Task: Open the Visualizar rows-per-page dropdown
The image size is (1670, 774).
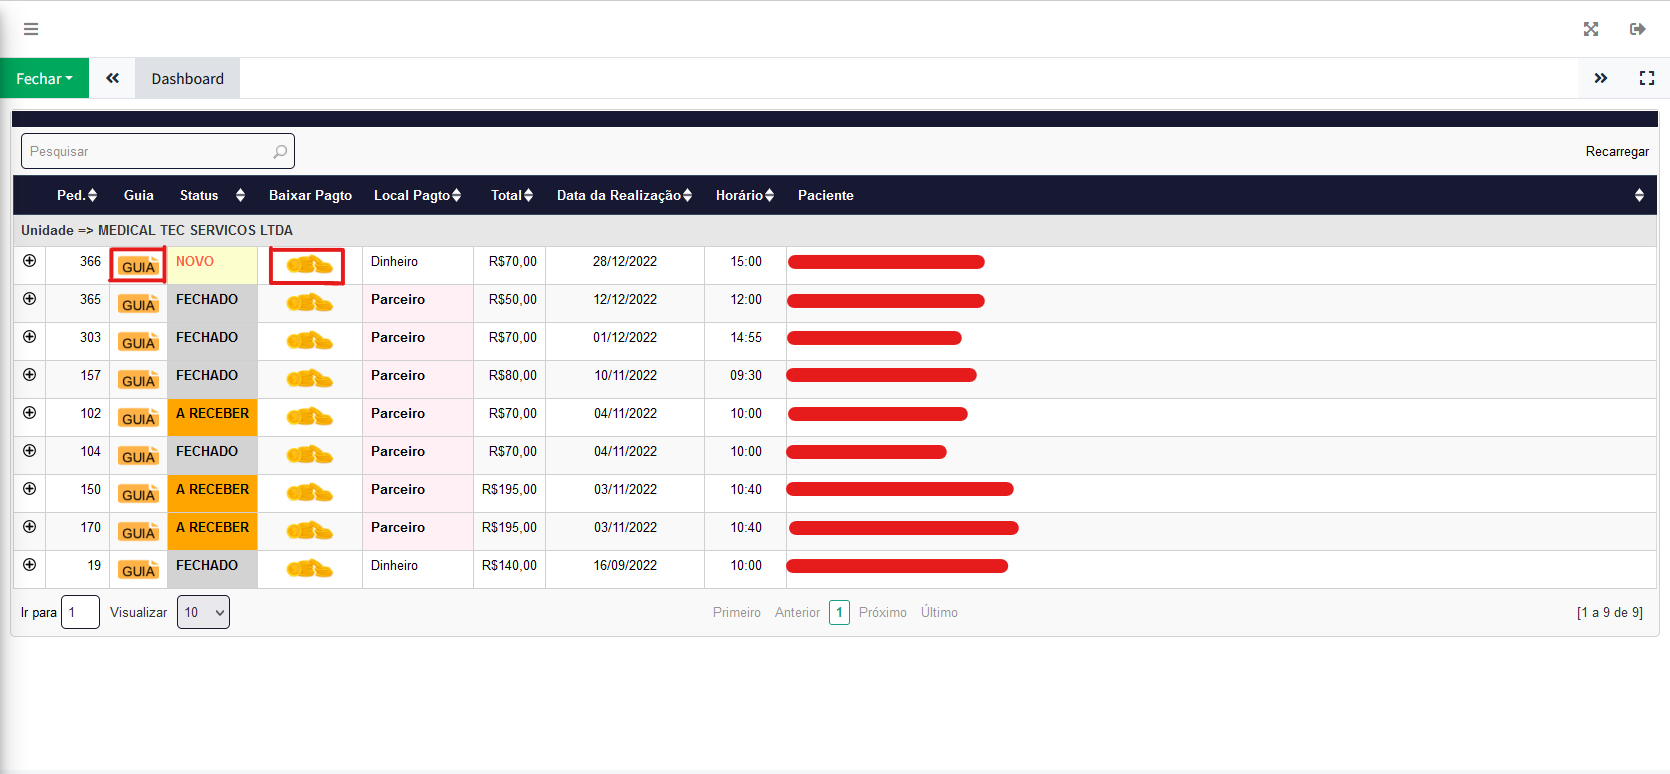Action: (203, 612)
